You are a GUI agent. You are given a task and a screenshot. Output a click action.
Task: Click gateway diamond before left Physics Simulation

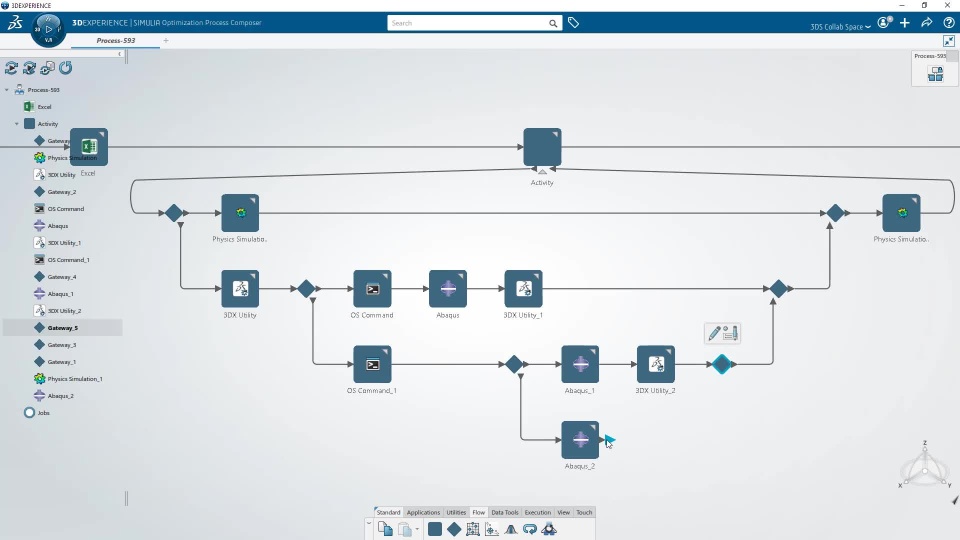[x=174, y=213]
